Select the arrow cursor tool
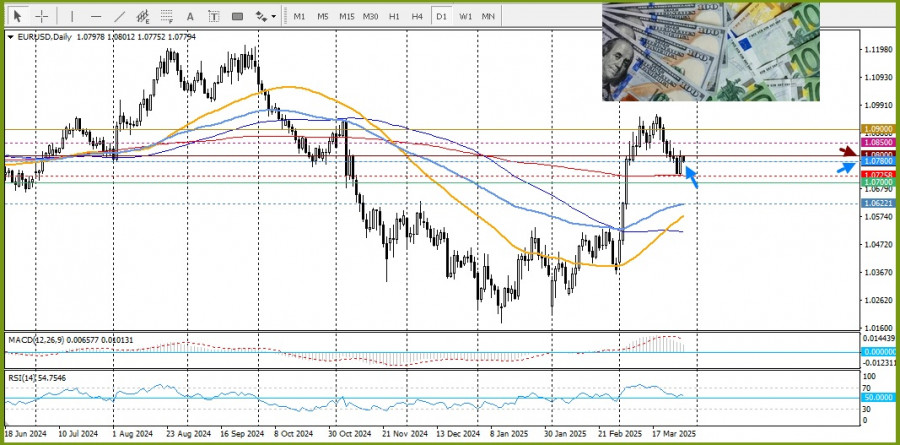 18,16
